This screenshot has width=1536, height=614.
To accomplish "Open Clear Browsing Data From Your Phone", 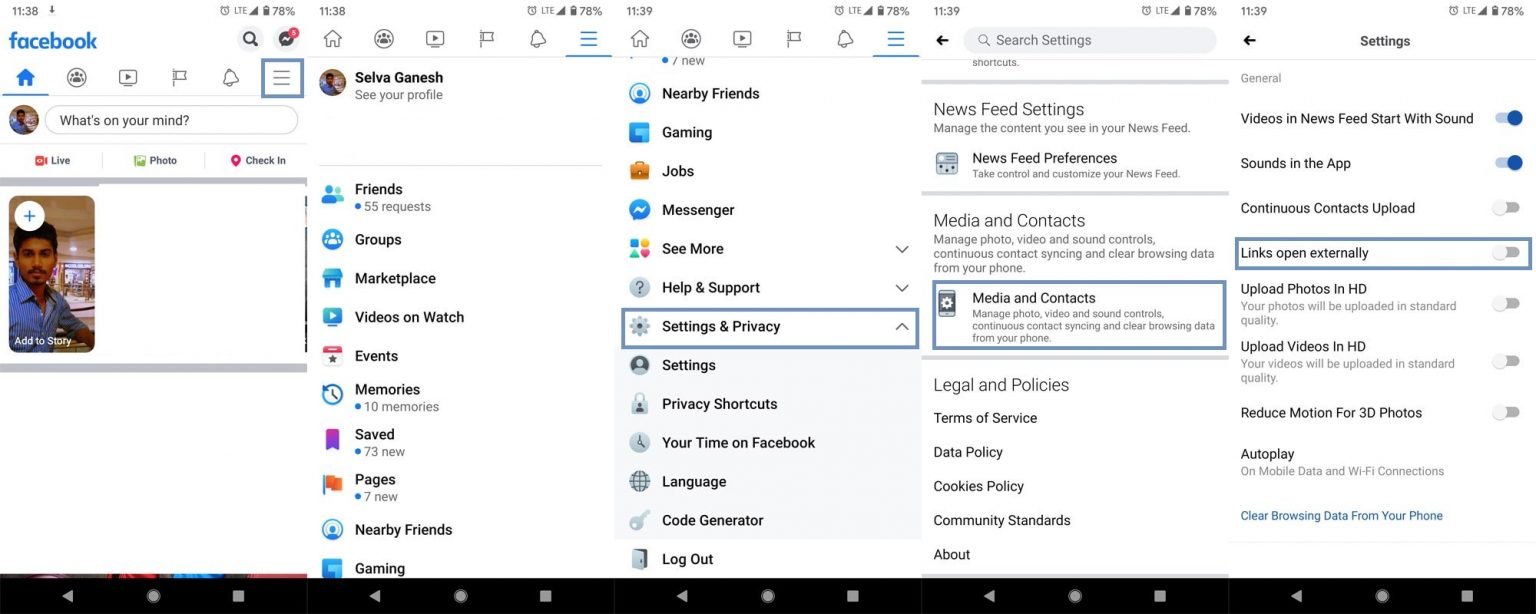I will (x=1342, y=515).
